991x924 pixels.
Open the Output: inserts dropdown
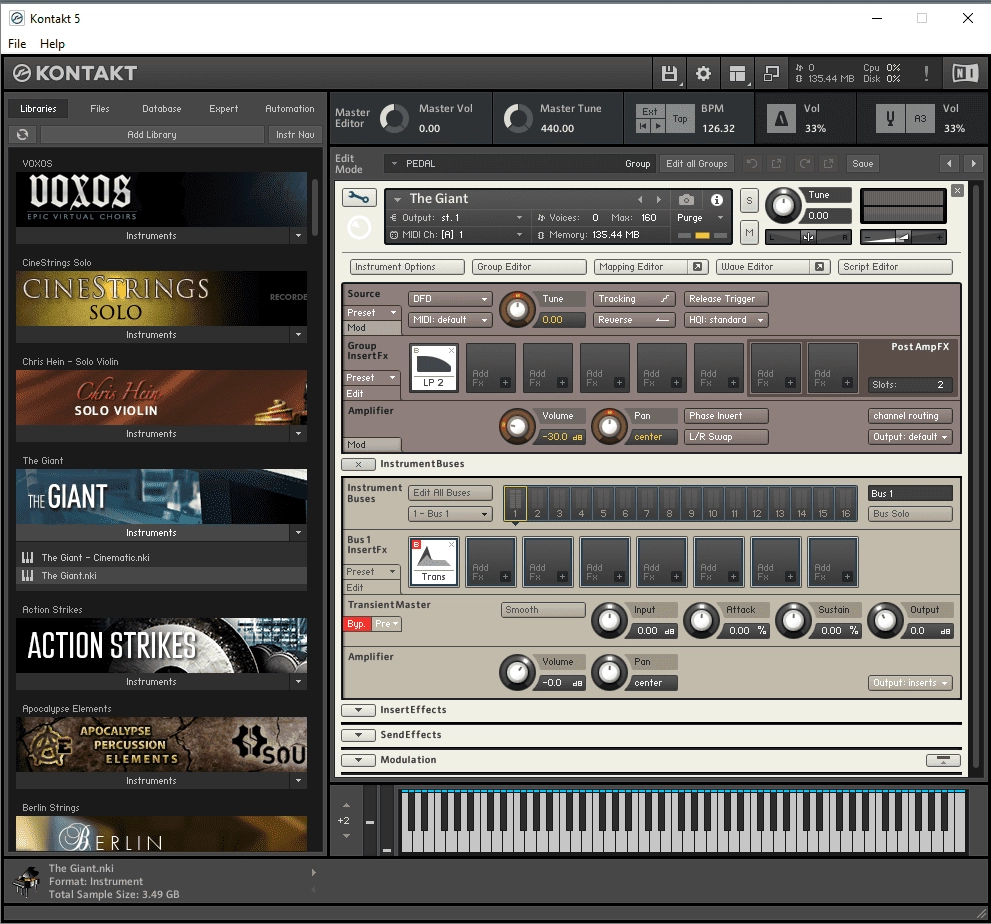[x=910, y=683]
